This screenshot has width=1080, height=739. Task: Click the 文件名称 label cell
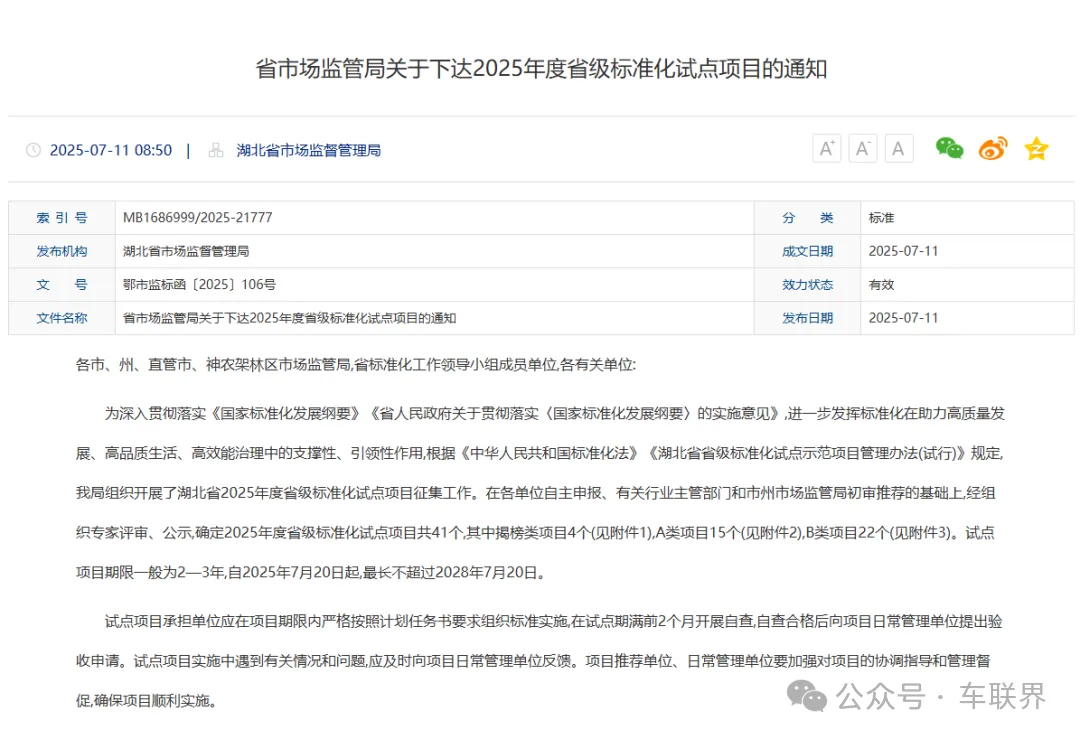click(62, 318)
